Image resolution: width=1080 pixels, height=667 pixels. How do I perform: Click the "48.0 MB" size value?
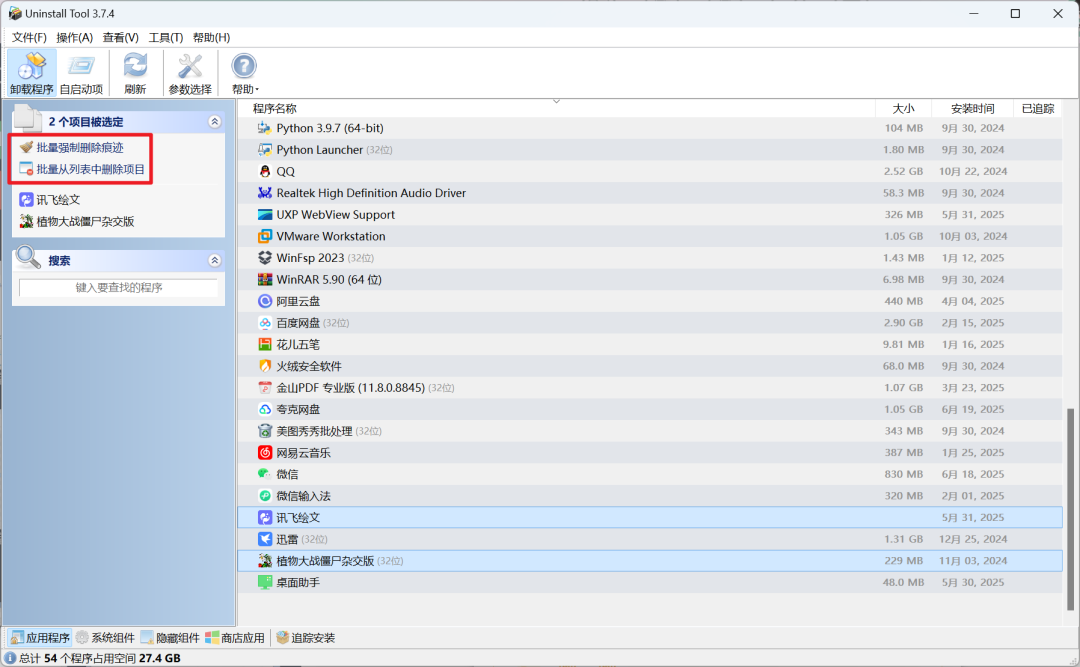coord(903,582)
